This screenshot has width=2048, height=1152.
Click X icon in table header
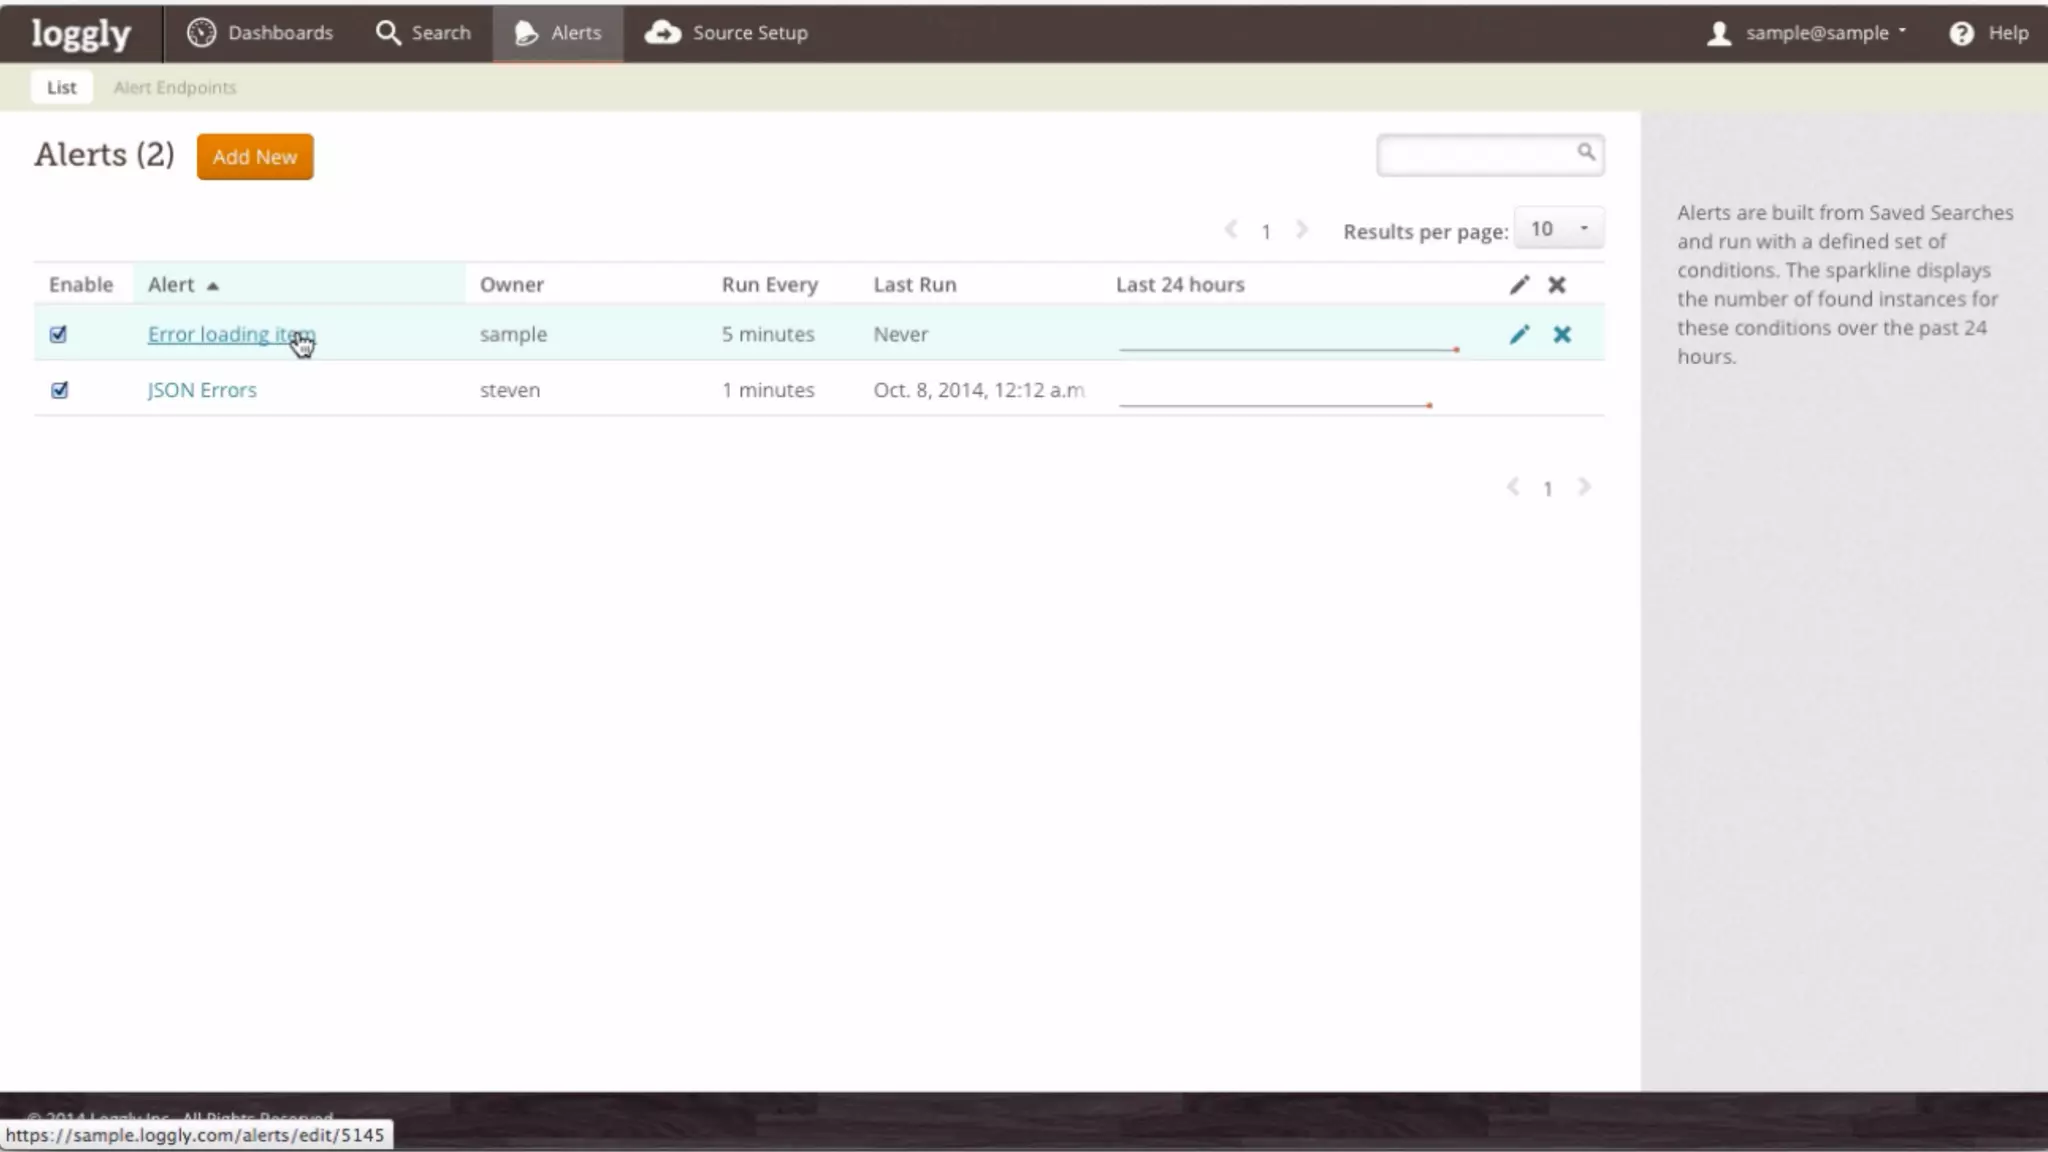click(x=1557, y=285)
